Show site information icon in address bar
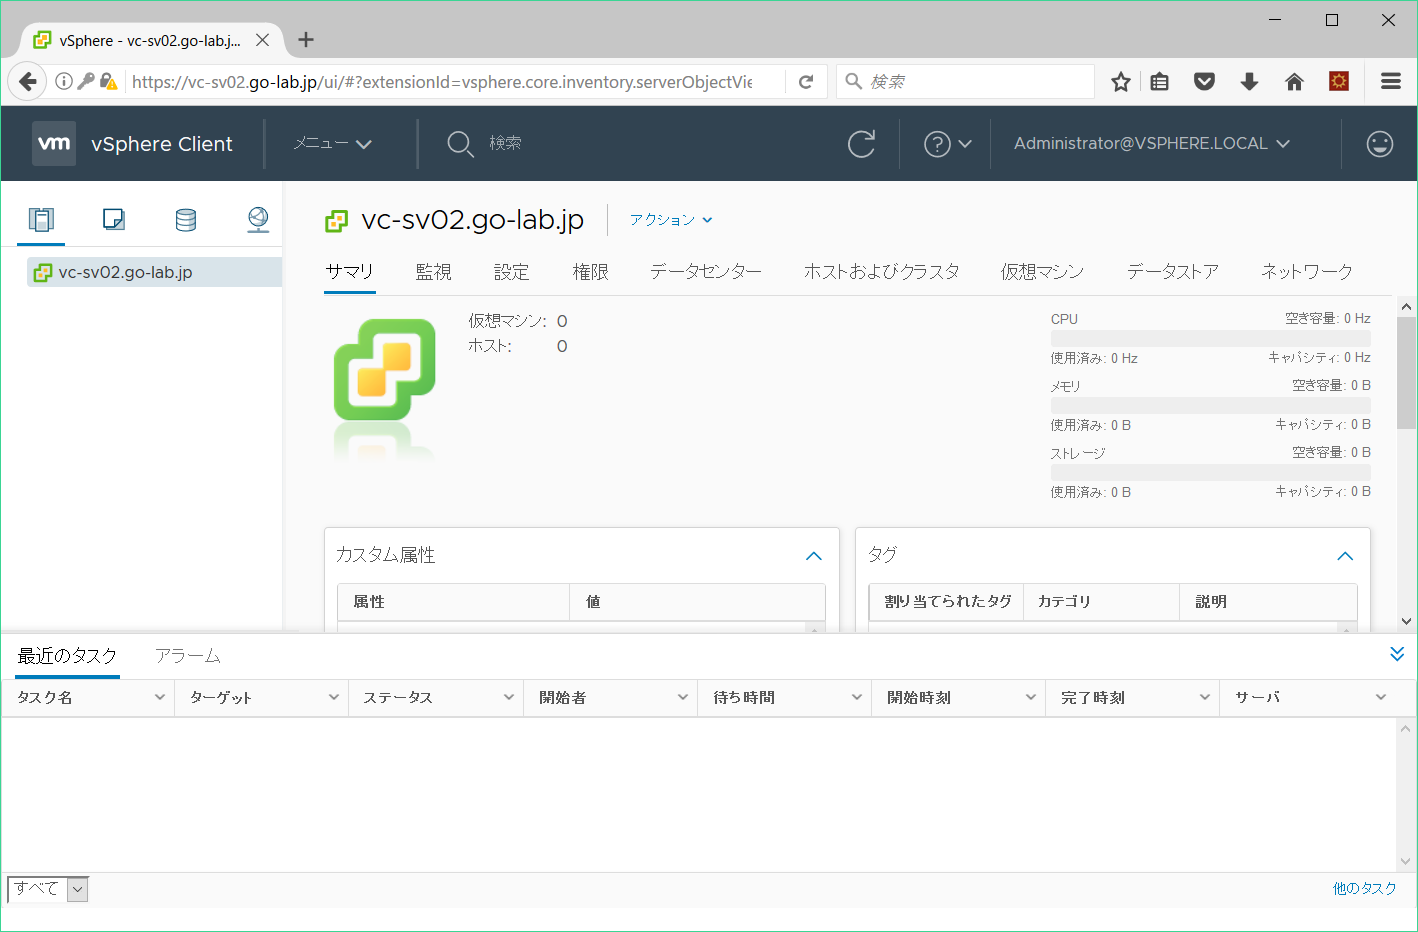Screen dimensions: 1418x932 click(x=64, y=81)
